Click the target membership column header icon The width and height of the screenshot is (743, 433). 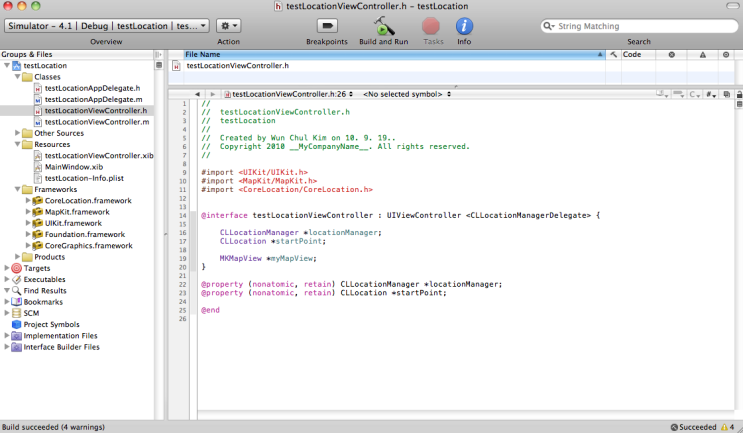coord(726,54)
